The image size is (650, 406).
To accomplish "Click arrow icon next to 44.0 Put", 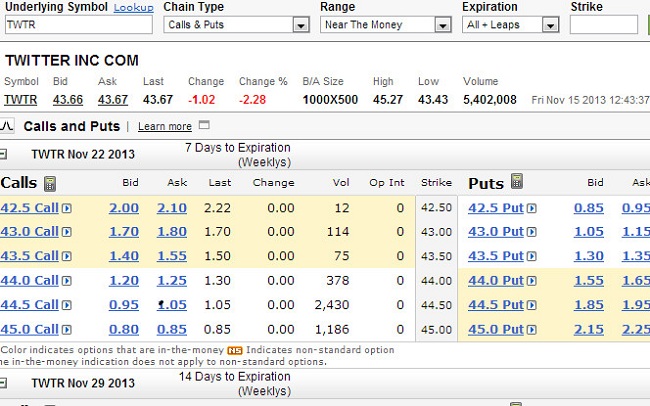I will 531,281.
